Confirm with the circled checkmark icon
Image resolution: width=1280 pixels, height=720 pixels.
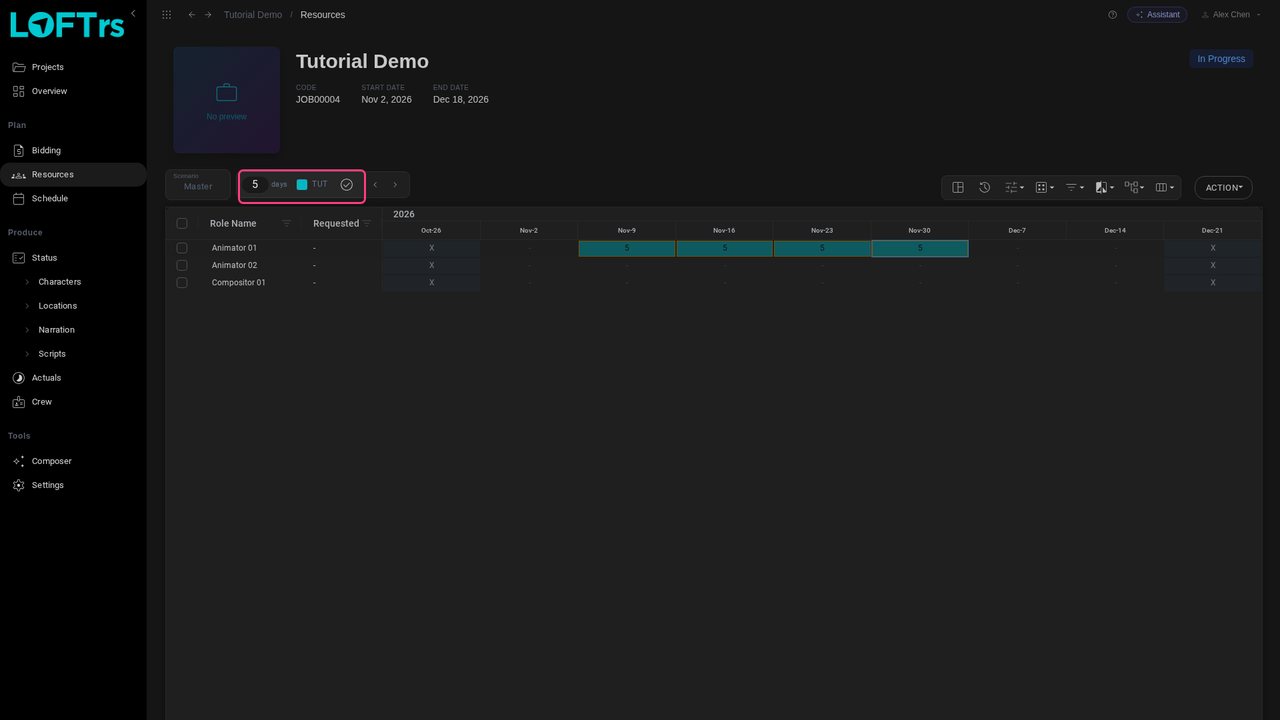tap(346, 185)
